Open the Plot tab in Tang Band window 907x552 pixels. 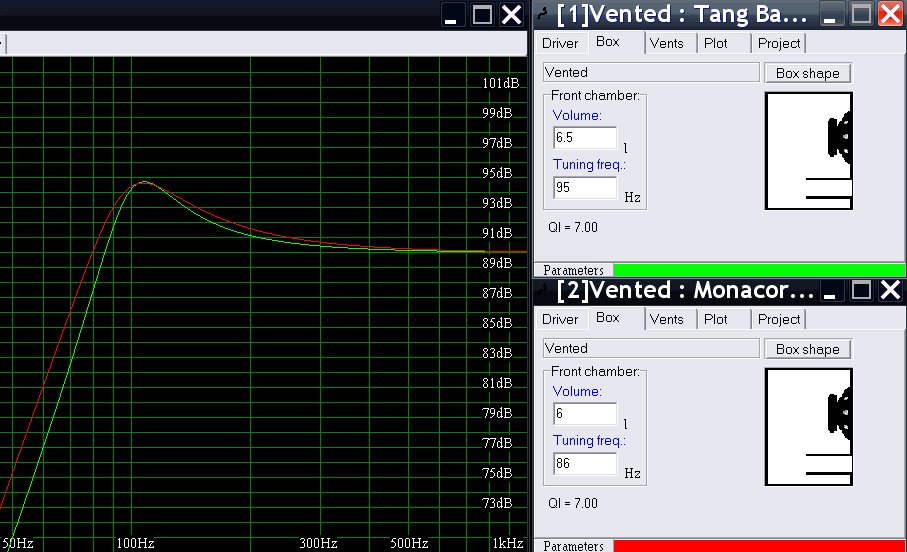point(716,43)
